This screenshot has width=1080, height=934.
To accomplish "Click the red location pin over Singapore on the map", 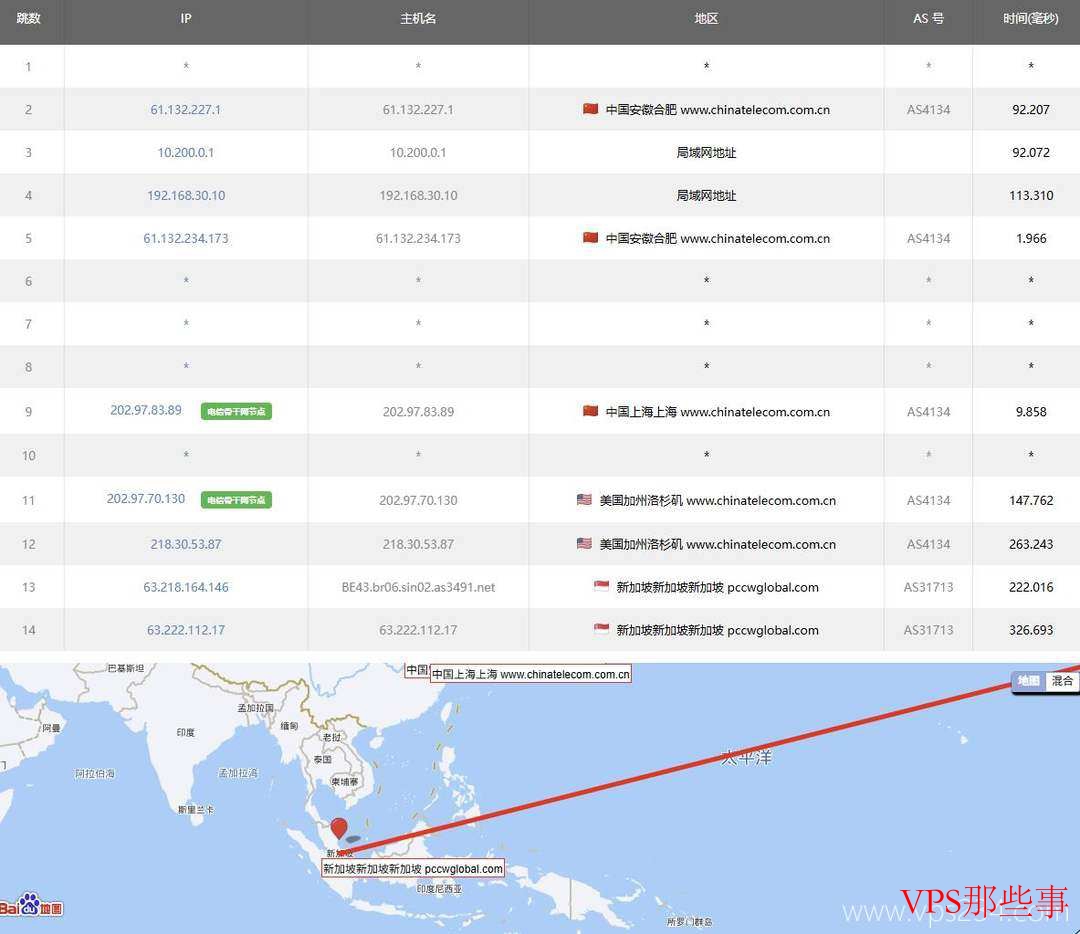I will point(339,827).
